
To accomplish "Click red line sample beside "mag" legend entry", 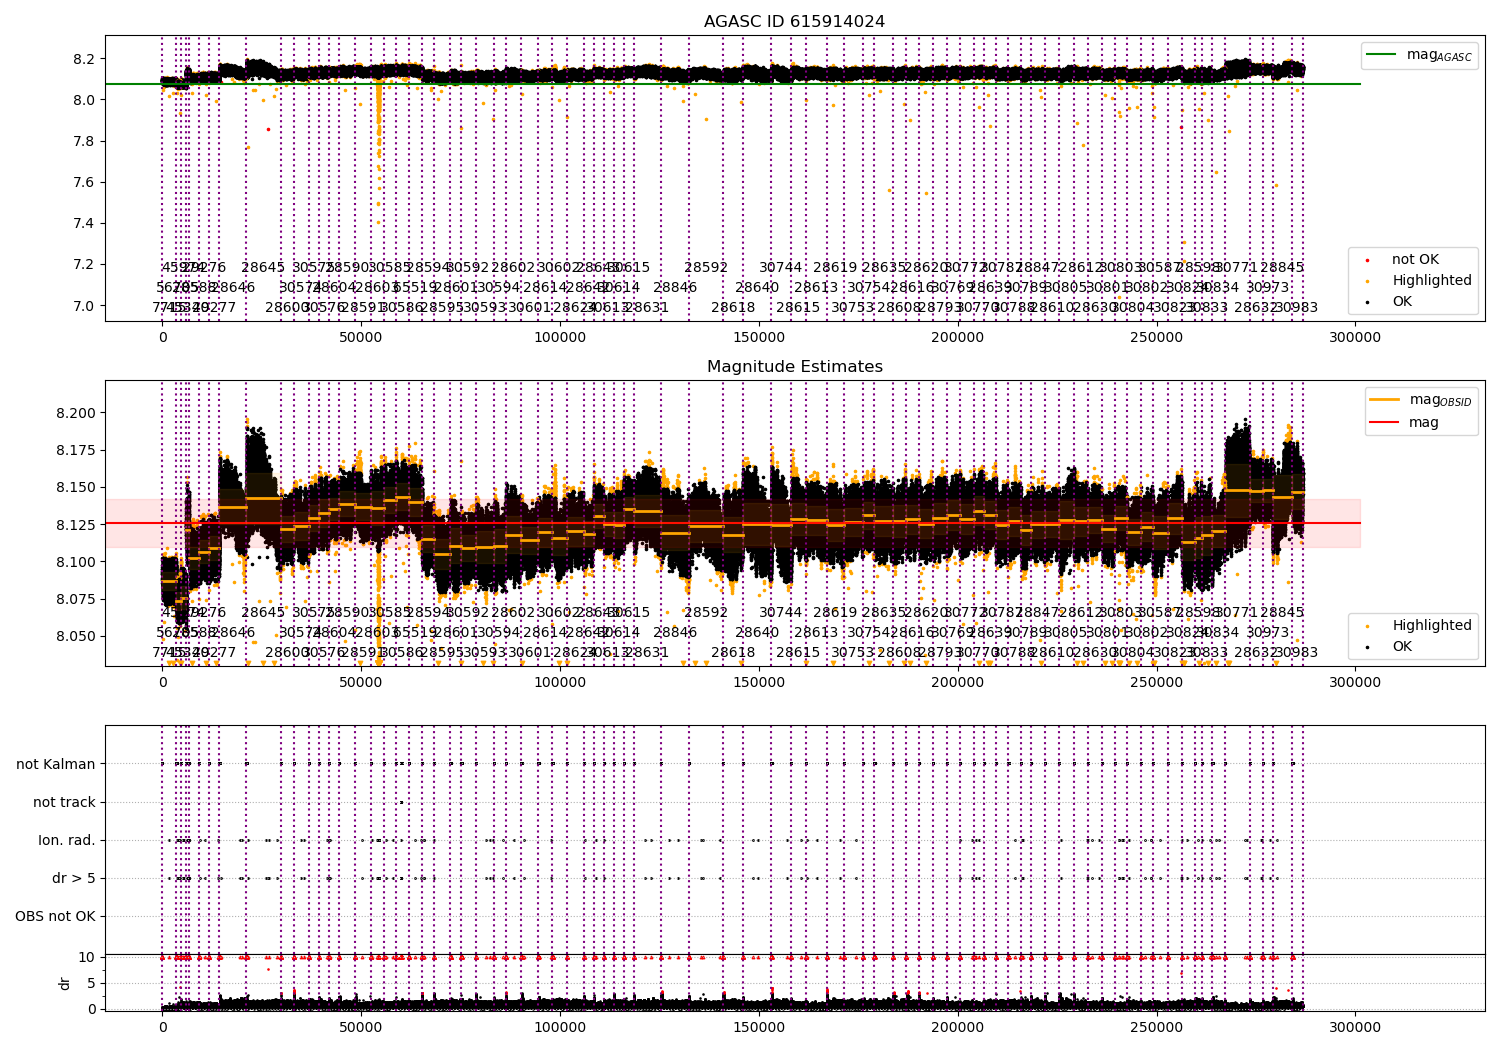I will [1385, 423].
